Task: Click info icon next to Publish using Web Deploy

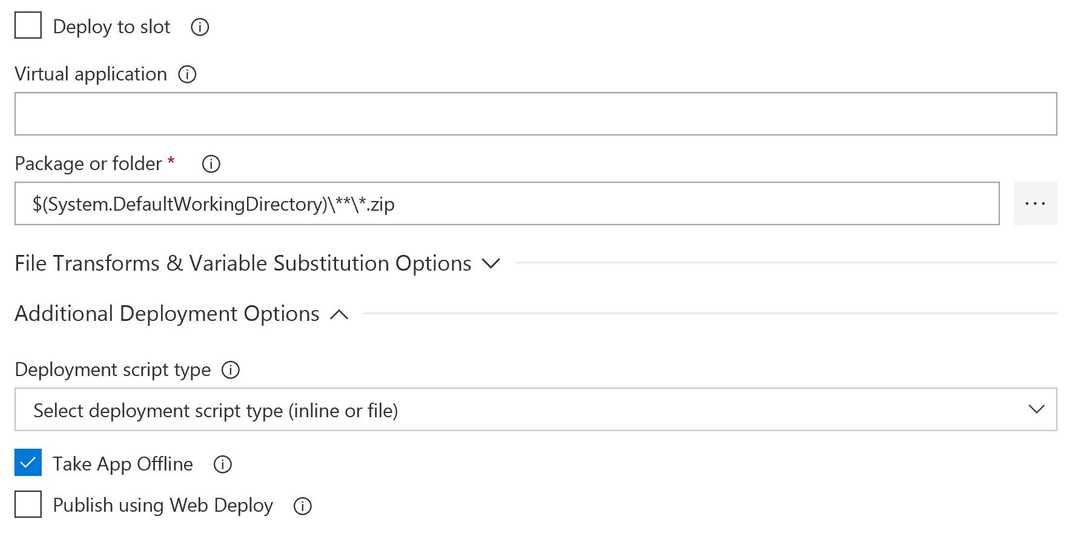Action: coord(303,506)
